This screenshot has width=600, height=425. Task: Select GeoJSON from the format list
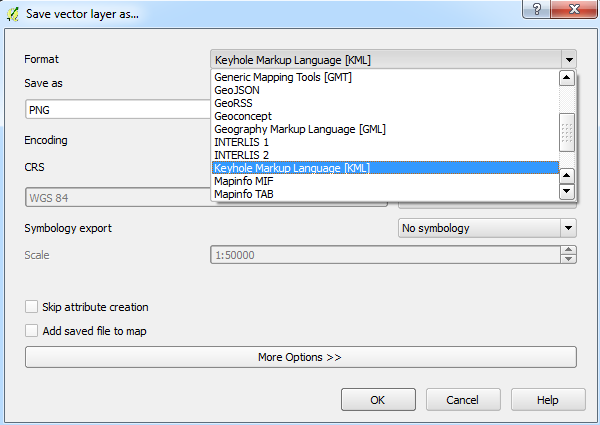pos(385,90)
